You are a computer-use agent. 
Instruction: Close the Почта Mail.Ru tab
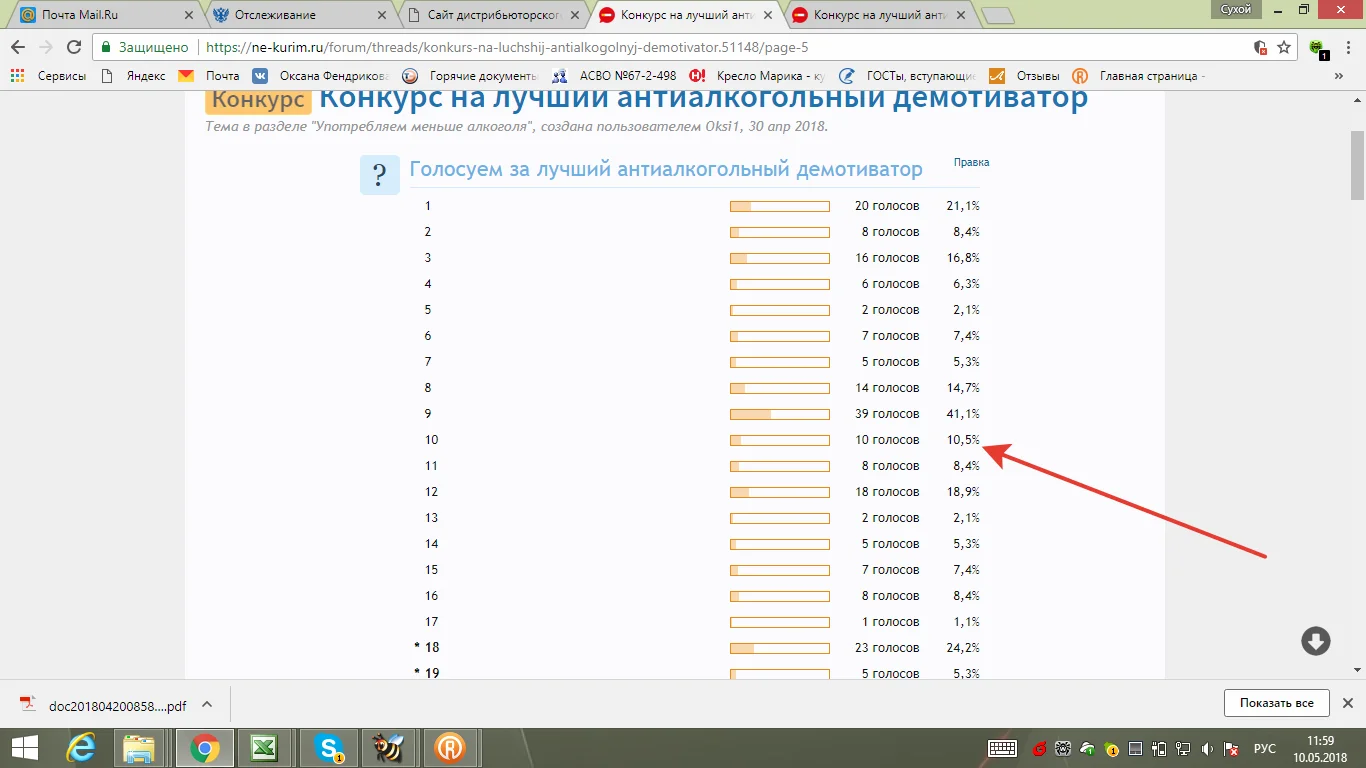click(x=189, y=15)
